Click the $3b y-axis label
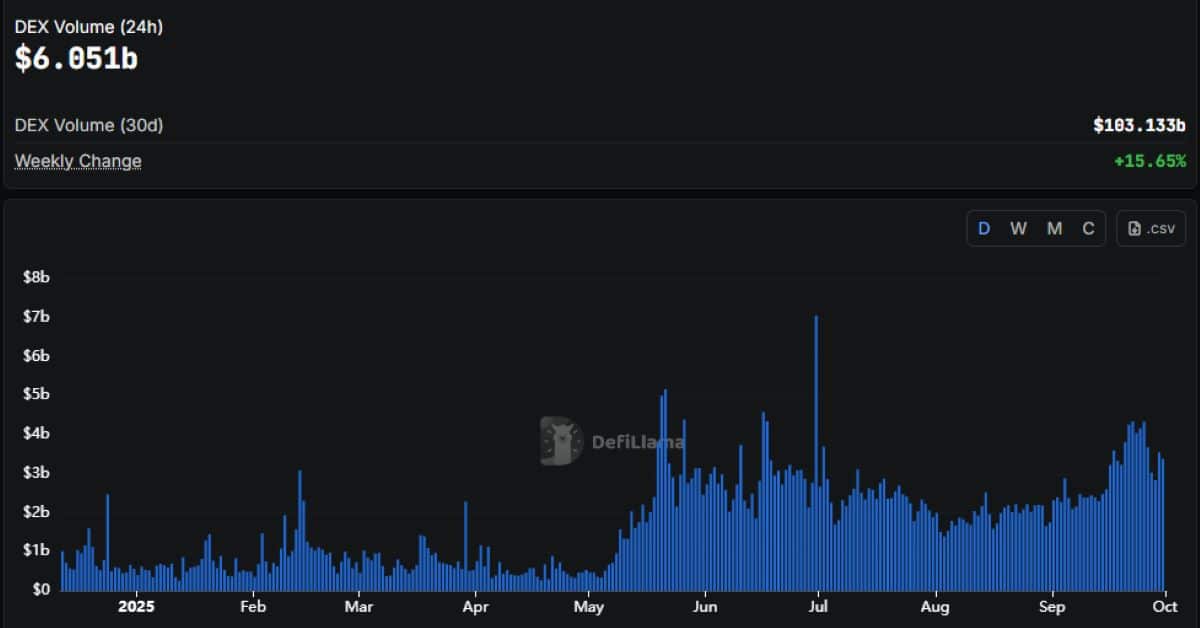The height and width of the screenshot is (628, 1200). (36, 473)
